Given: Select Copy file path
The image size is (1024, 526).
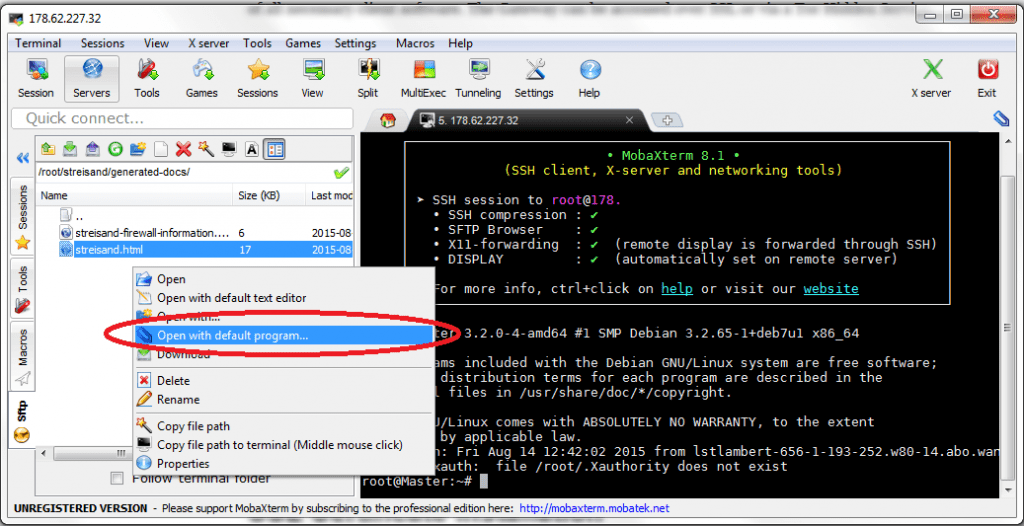Looking at the screenshot, I should (x=284, y=426).
